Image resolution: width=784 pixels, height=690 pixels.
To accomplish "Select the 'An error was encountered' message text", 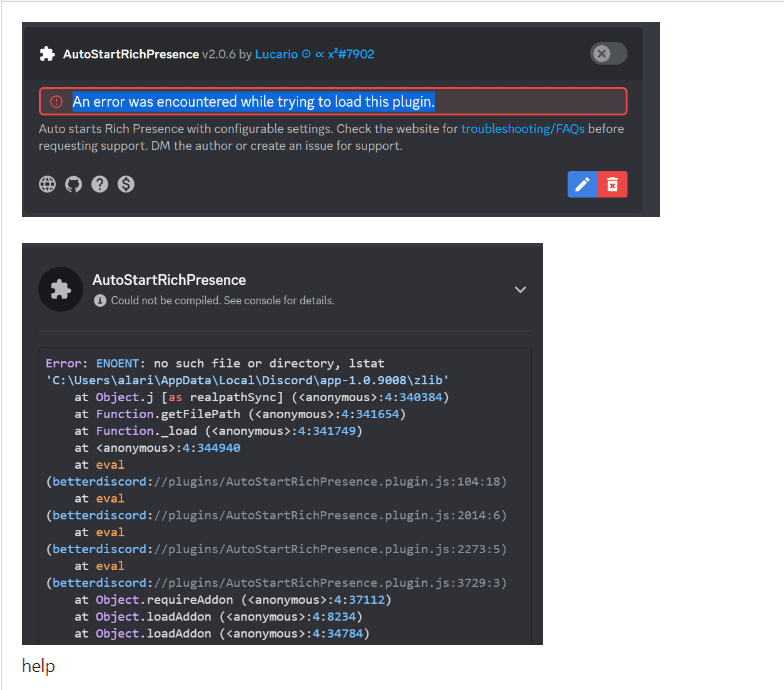I will click(x=254, y=102).
